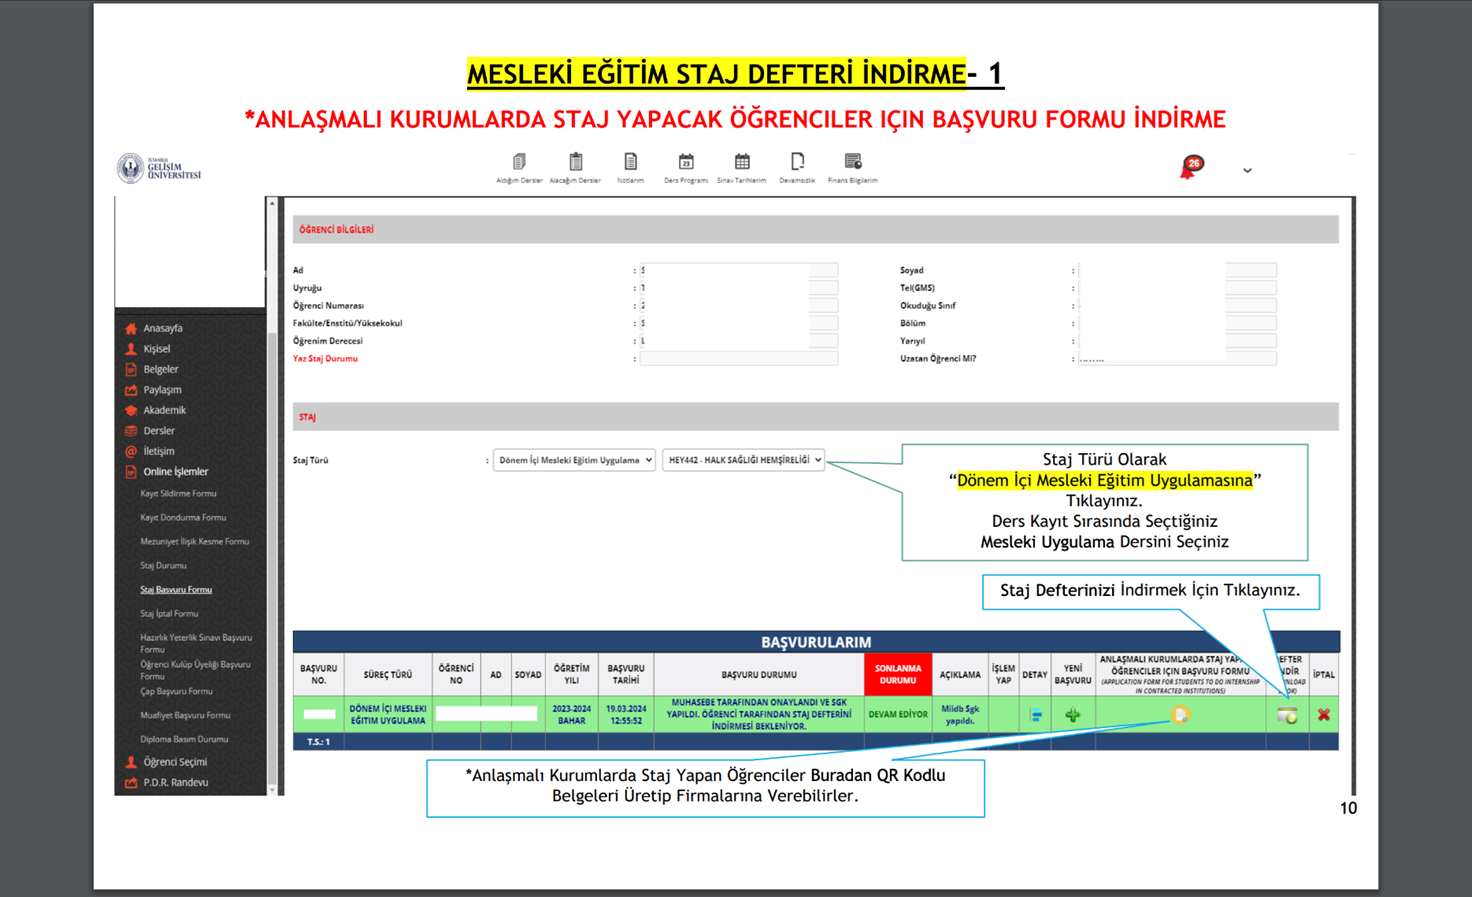Click the notification bell showing 26
Viewport: 1472px width, 897px height.
1190,167
